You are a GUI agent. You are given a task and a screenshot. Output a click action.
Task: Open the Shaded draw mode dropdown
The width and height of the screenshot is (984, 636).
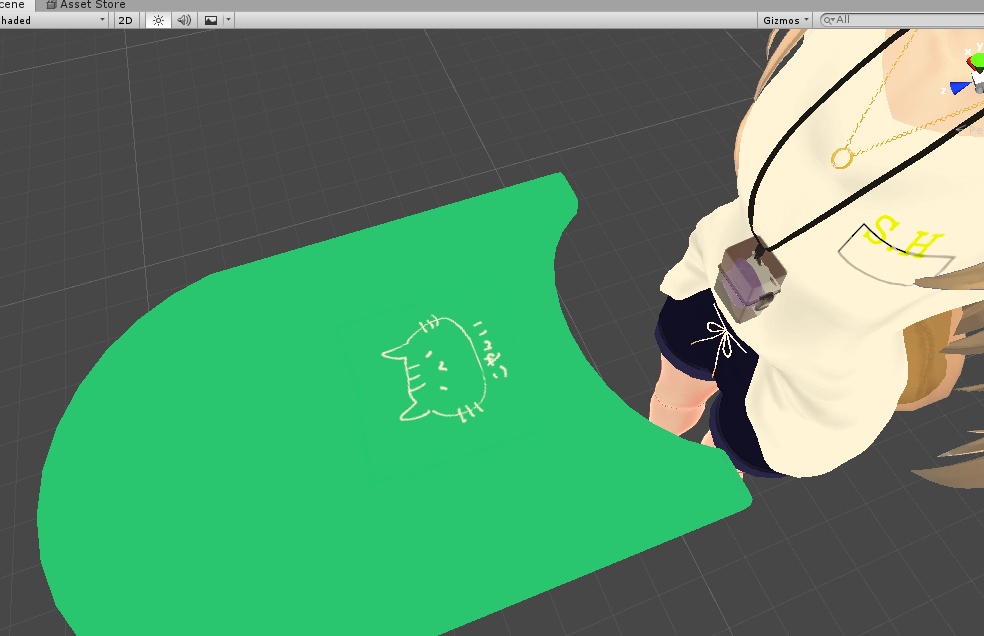coord(53,20)
